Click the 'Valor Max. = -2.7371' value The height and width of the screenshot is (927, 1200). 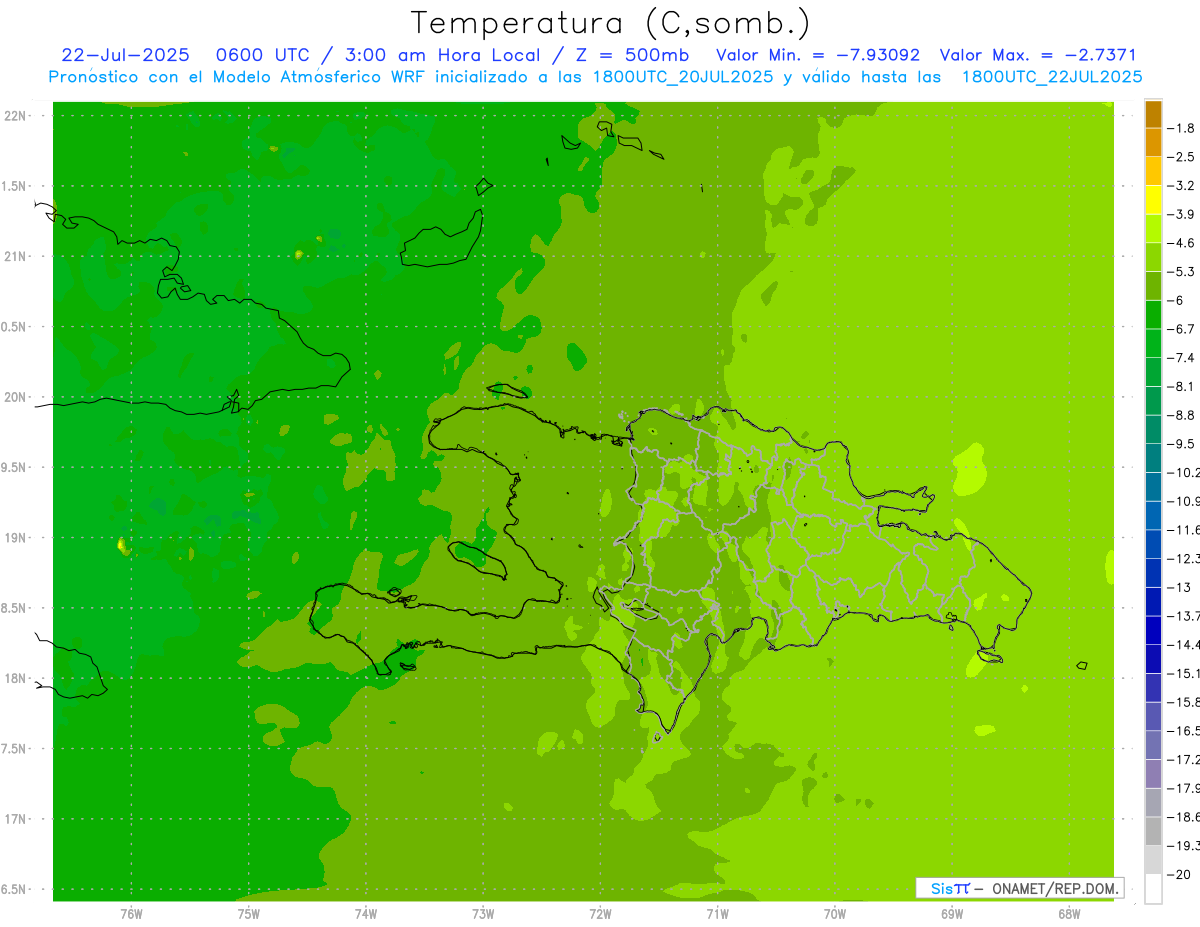click(1036, 55)
